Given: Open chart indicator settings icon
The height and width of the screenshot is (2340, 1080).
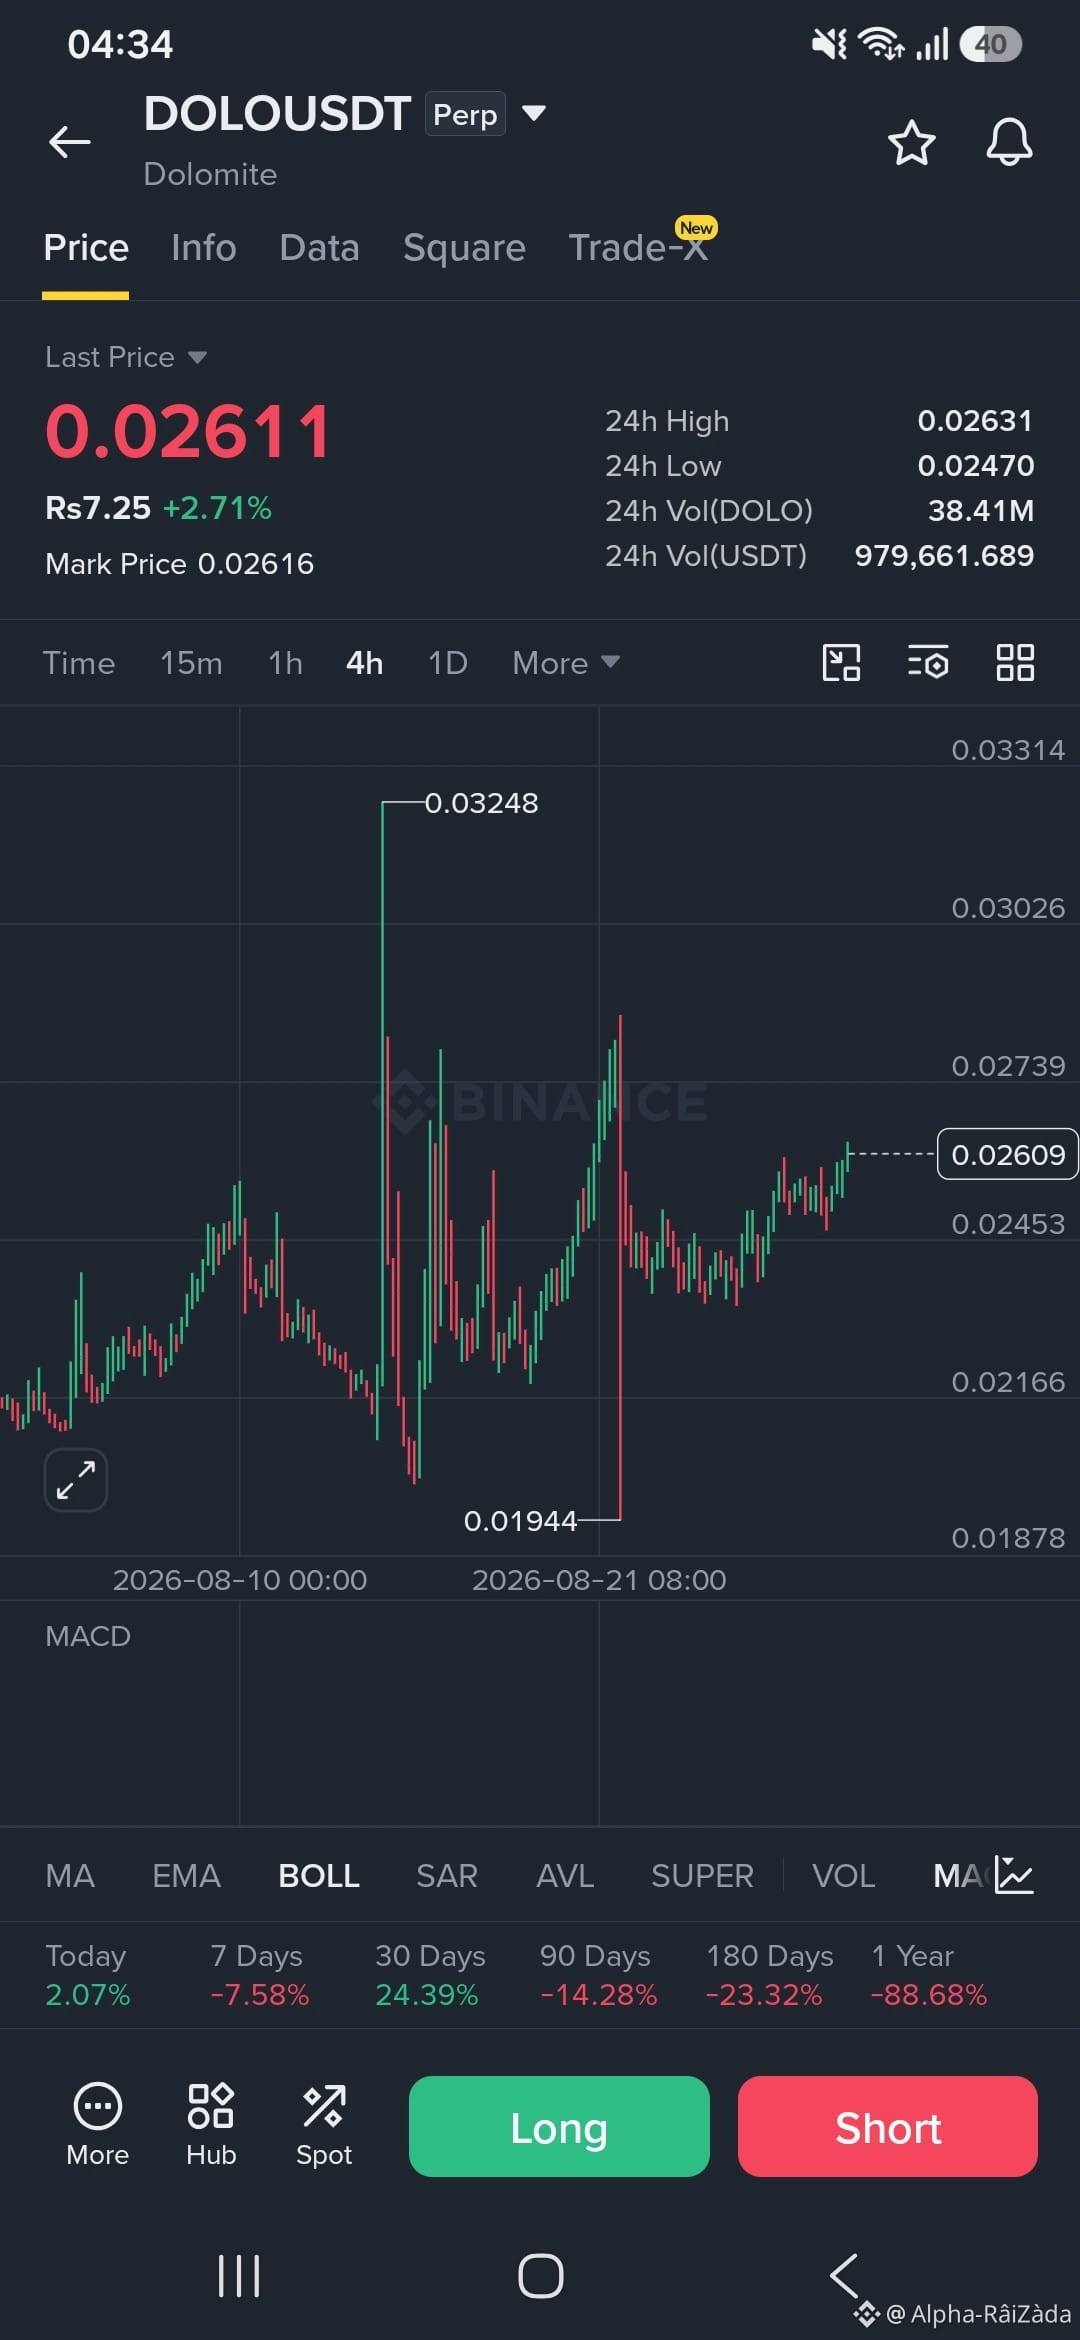Looking at the screenshot, I should 928,662.
